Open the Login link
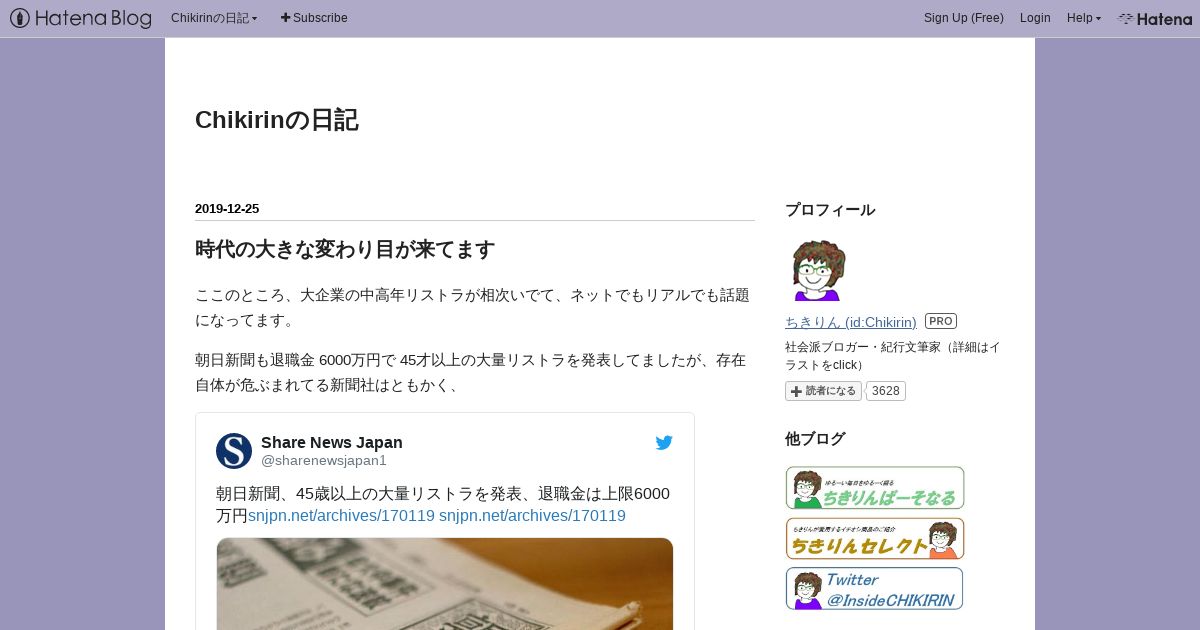The image size is (1200, 630). (1035, 18)
